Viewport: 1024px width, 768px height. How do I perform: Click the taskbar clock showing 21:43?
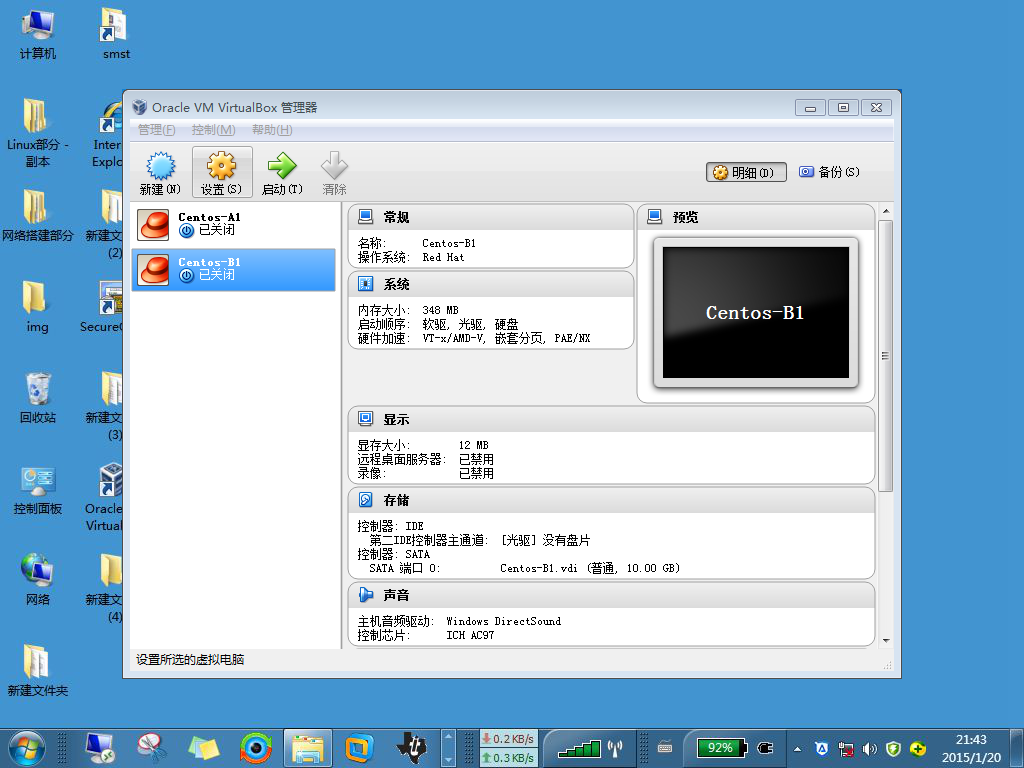click(x=971, y=748)
